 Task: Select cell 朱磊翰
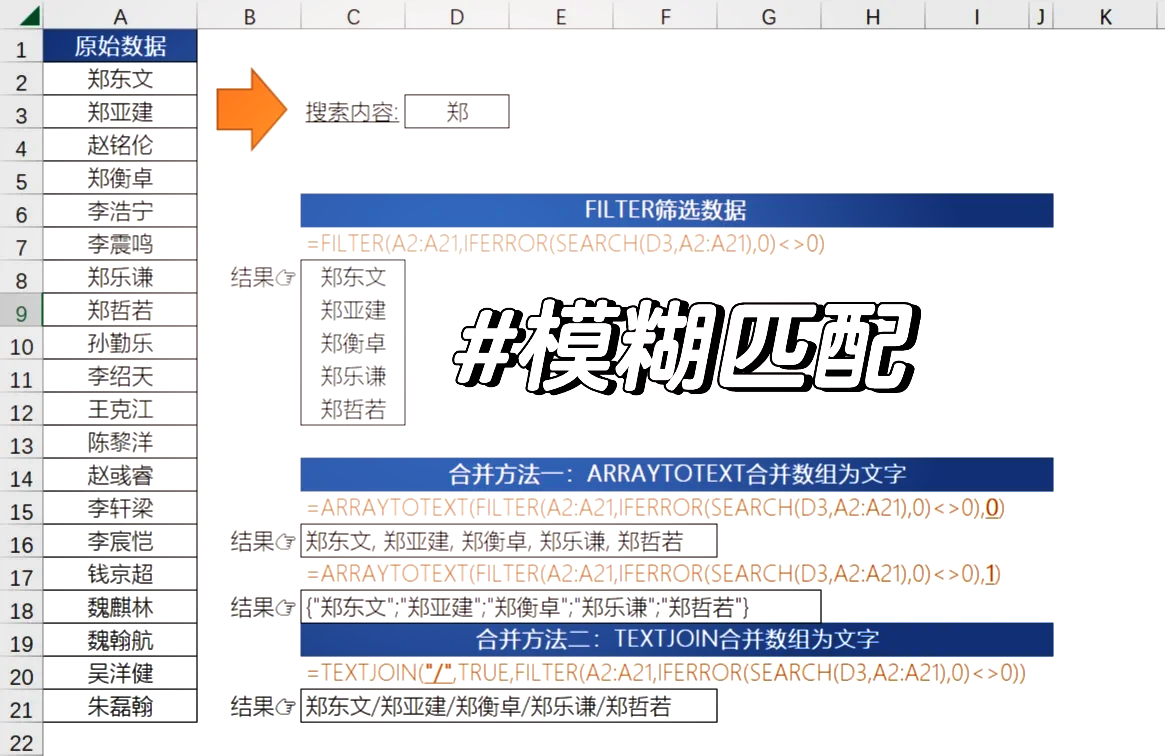[120, 706]
